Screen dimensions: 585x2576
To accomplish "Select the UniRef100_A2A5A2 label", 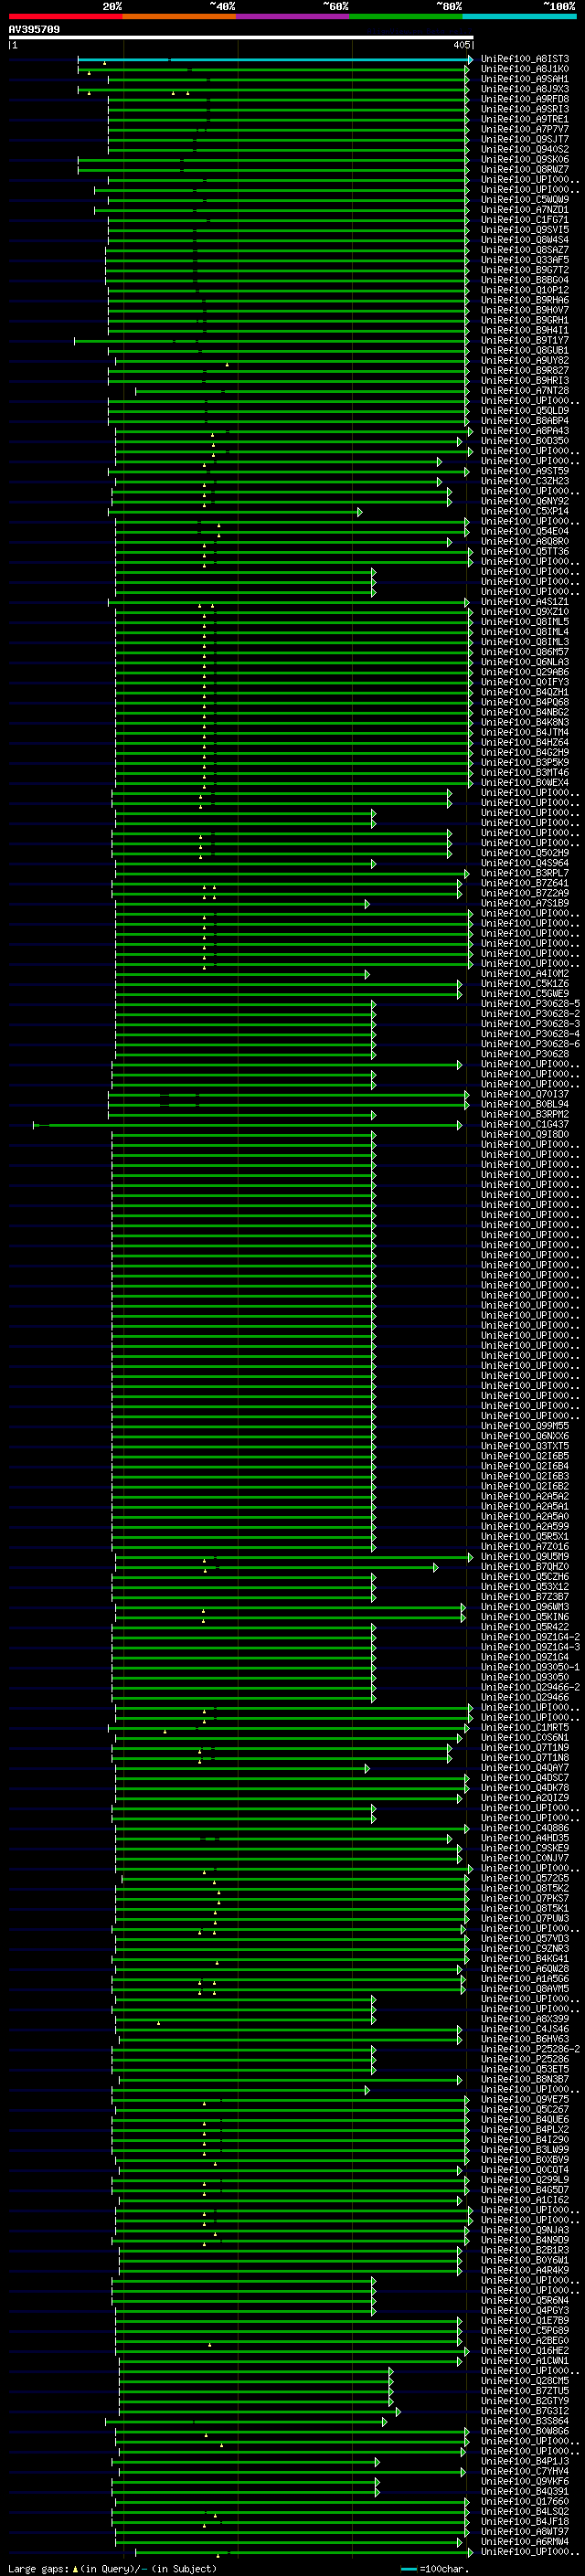I will pos(524,1496).
